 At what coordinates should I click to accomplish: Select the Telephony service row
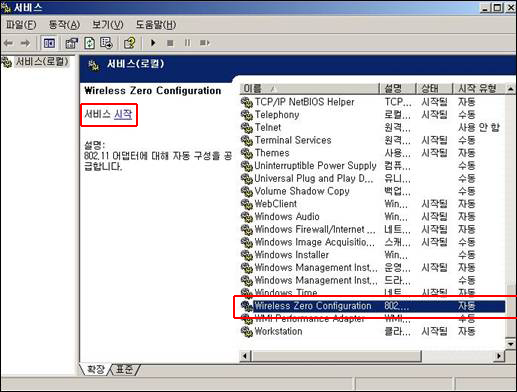[x=373, y=115]
